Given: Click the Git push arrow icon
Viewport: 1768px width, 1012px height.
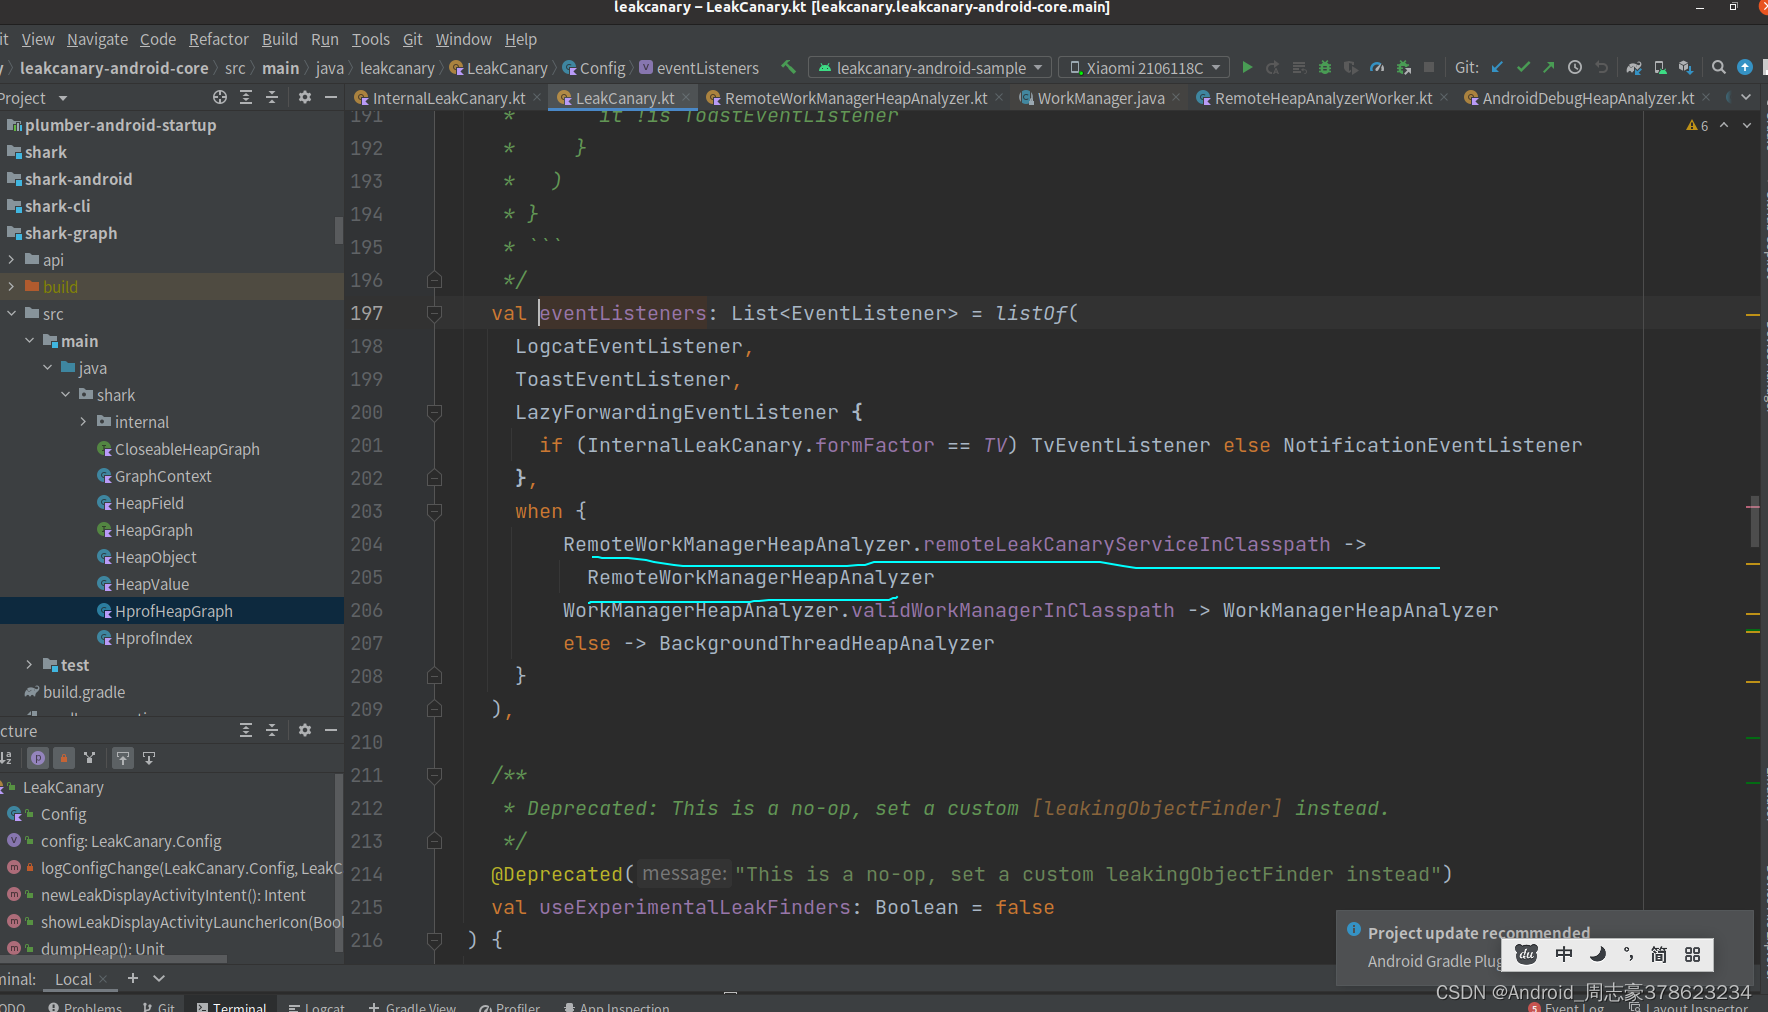Looking at the screenshot, I should [1549, 68].
